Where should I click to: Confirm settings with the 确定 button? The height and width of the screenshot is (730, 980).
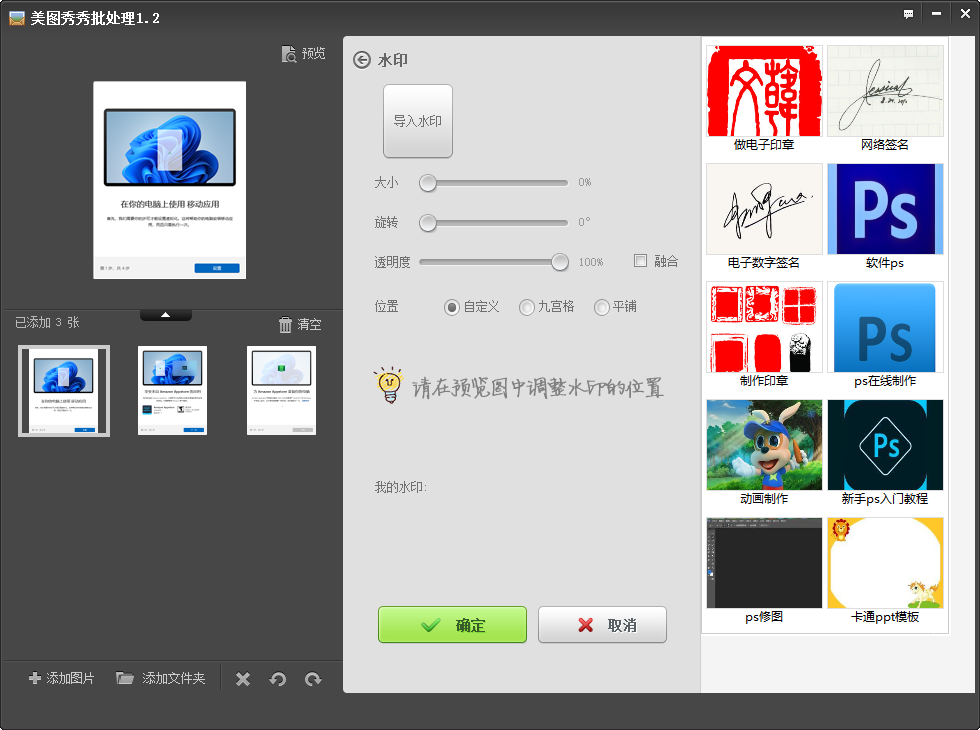tap(452, 624)
